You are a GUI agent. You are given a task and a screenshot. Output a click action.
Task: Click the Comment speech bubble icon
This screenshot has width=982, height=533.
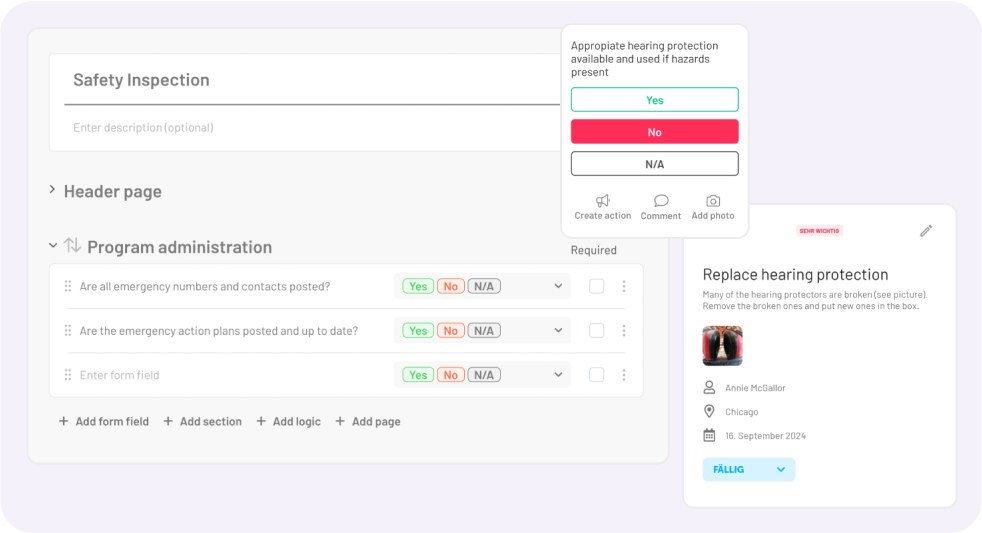click(x=660, y=201)
